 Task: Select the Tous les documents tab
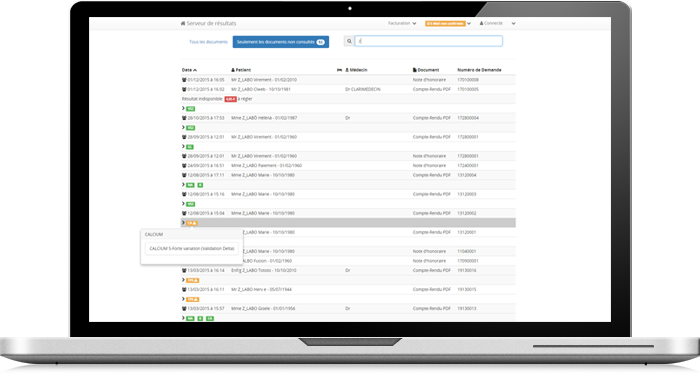(x=208, y=42)
